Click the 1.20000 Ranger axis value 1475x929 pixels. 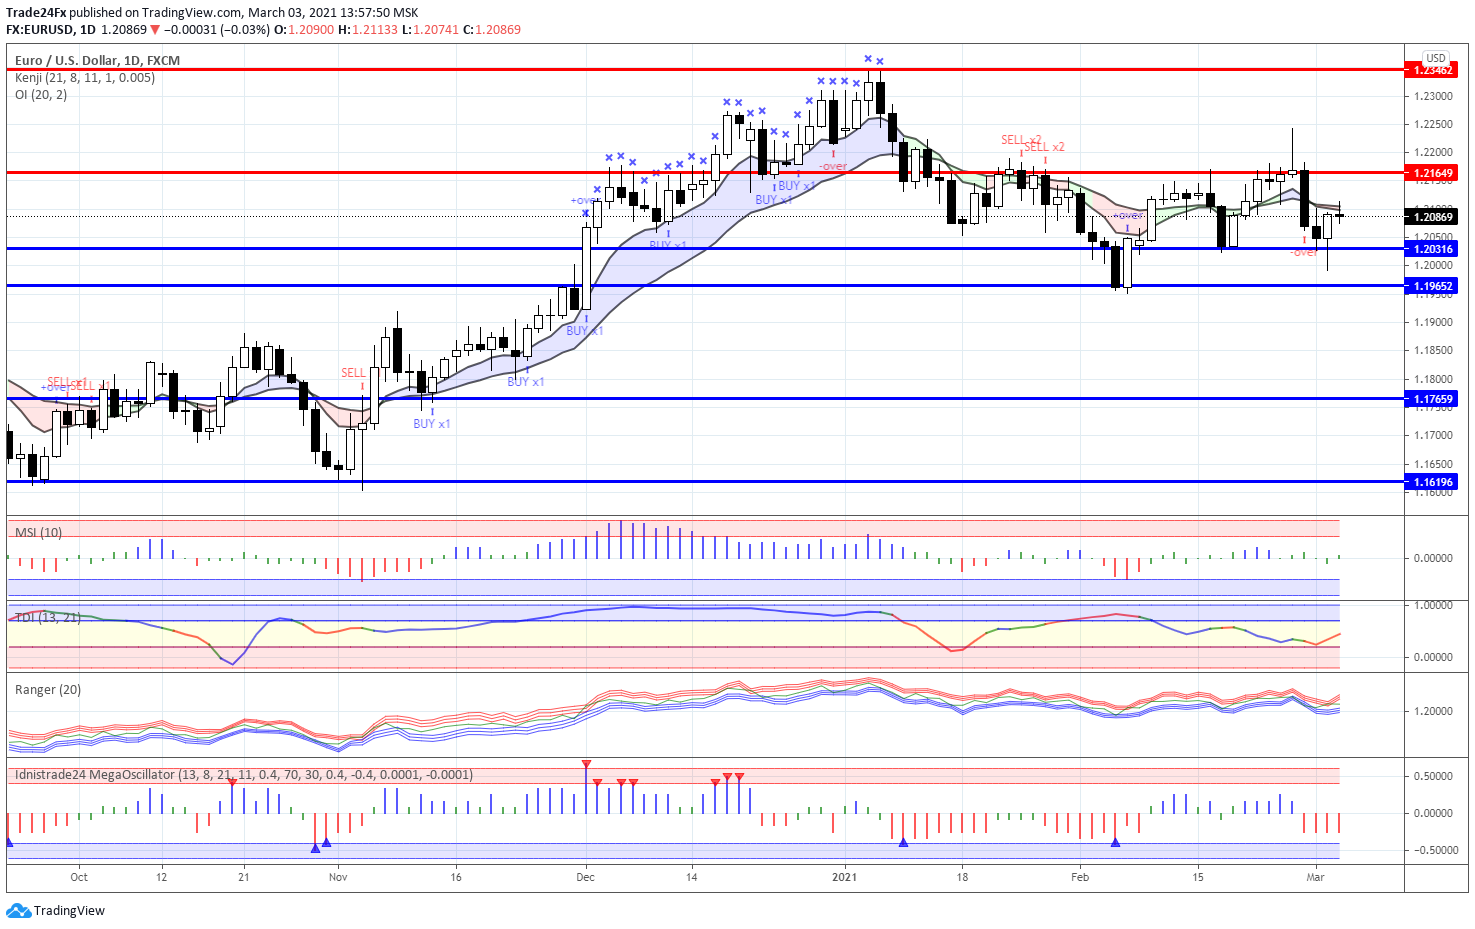1433,711
